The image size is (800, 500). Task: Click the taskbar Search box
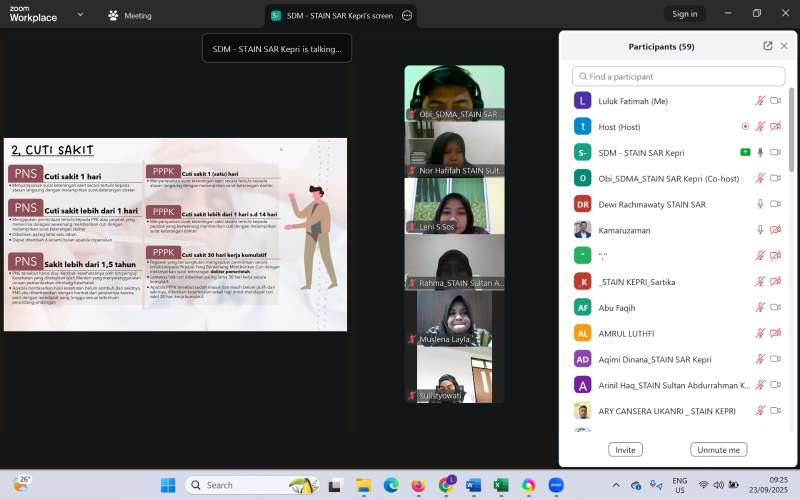(253, 485)
